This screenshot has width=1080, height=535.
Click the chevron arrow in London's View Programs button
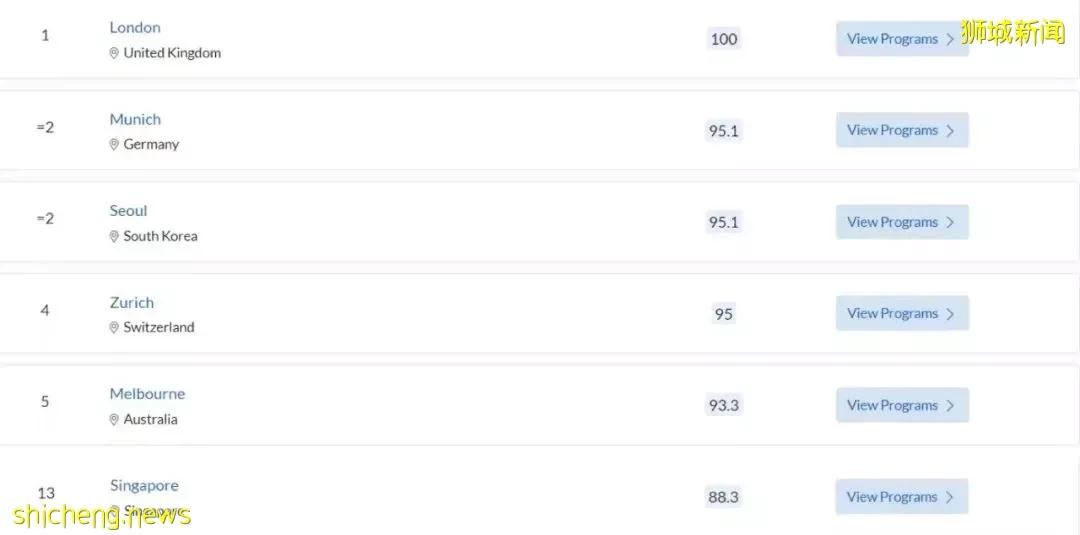pos(951,39)
